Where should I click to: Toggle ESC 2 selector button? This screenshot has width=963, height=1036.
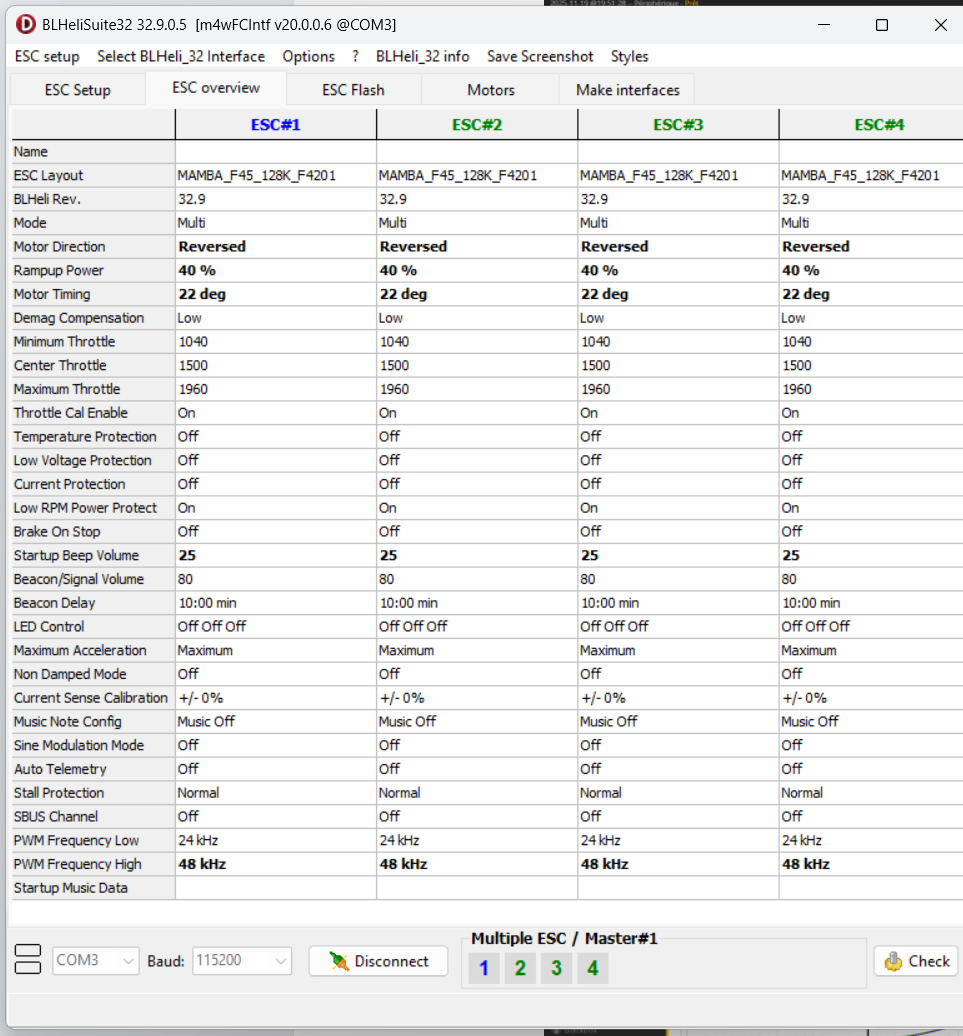[520, 968]
